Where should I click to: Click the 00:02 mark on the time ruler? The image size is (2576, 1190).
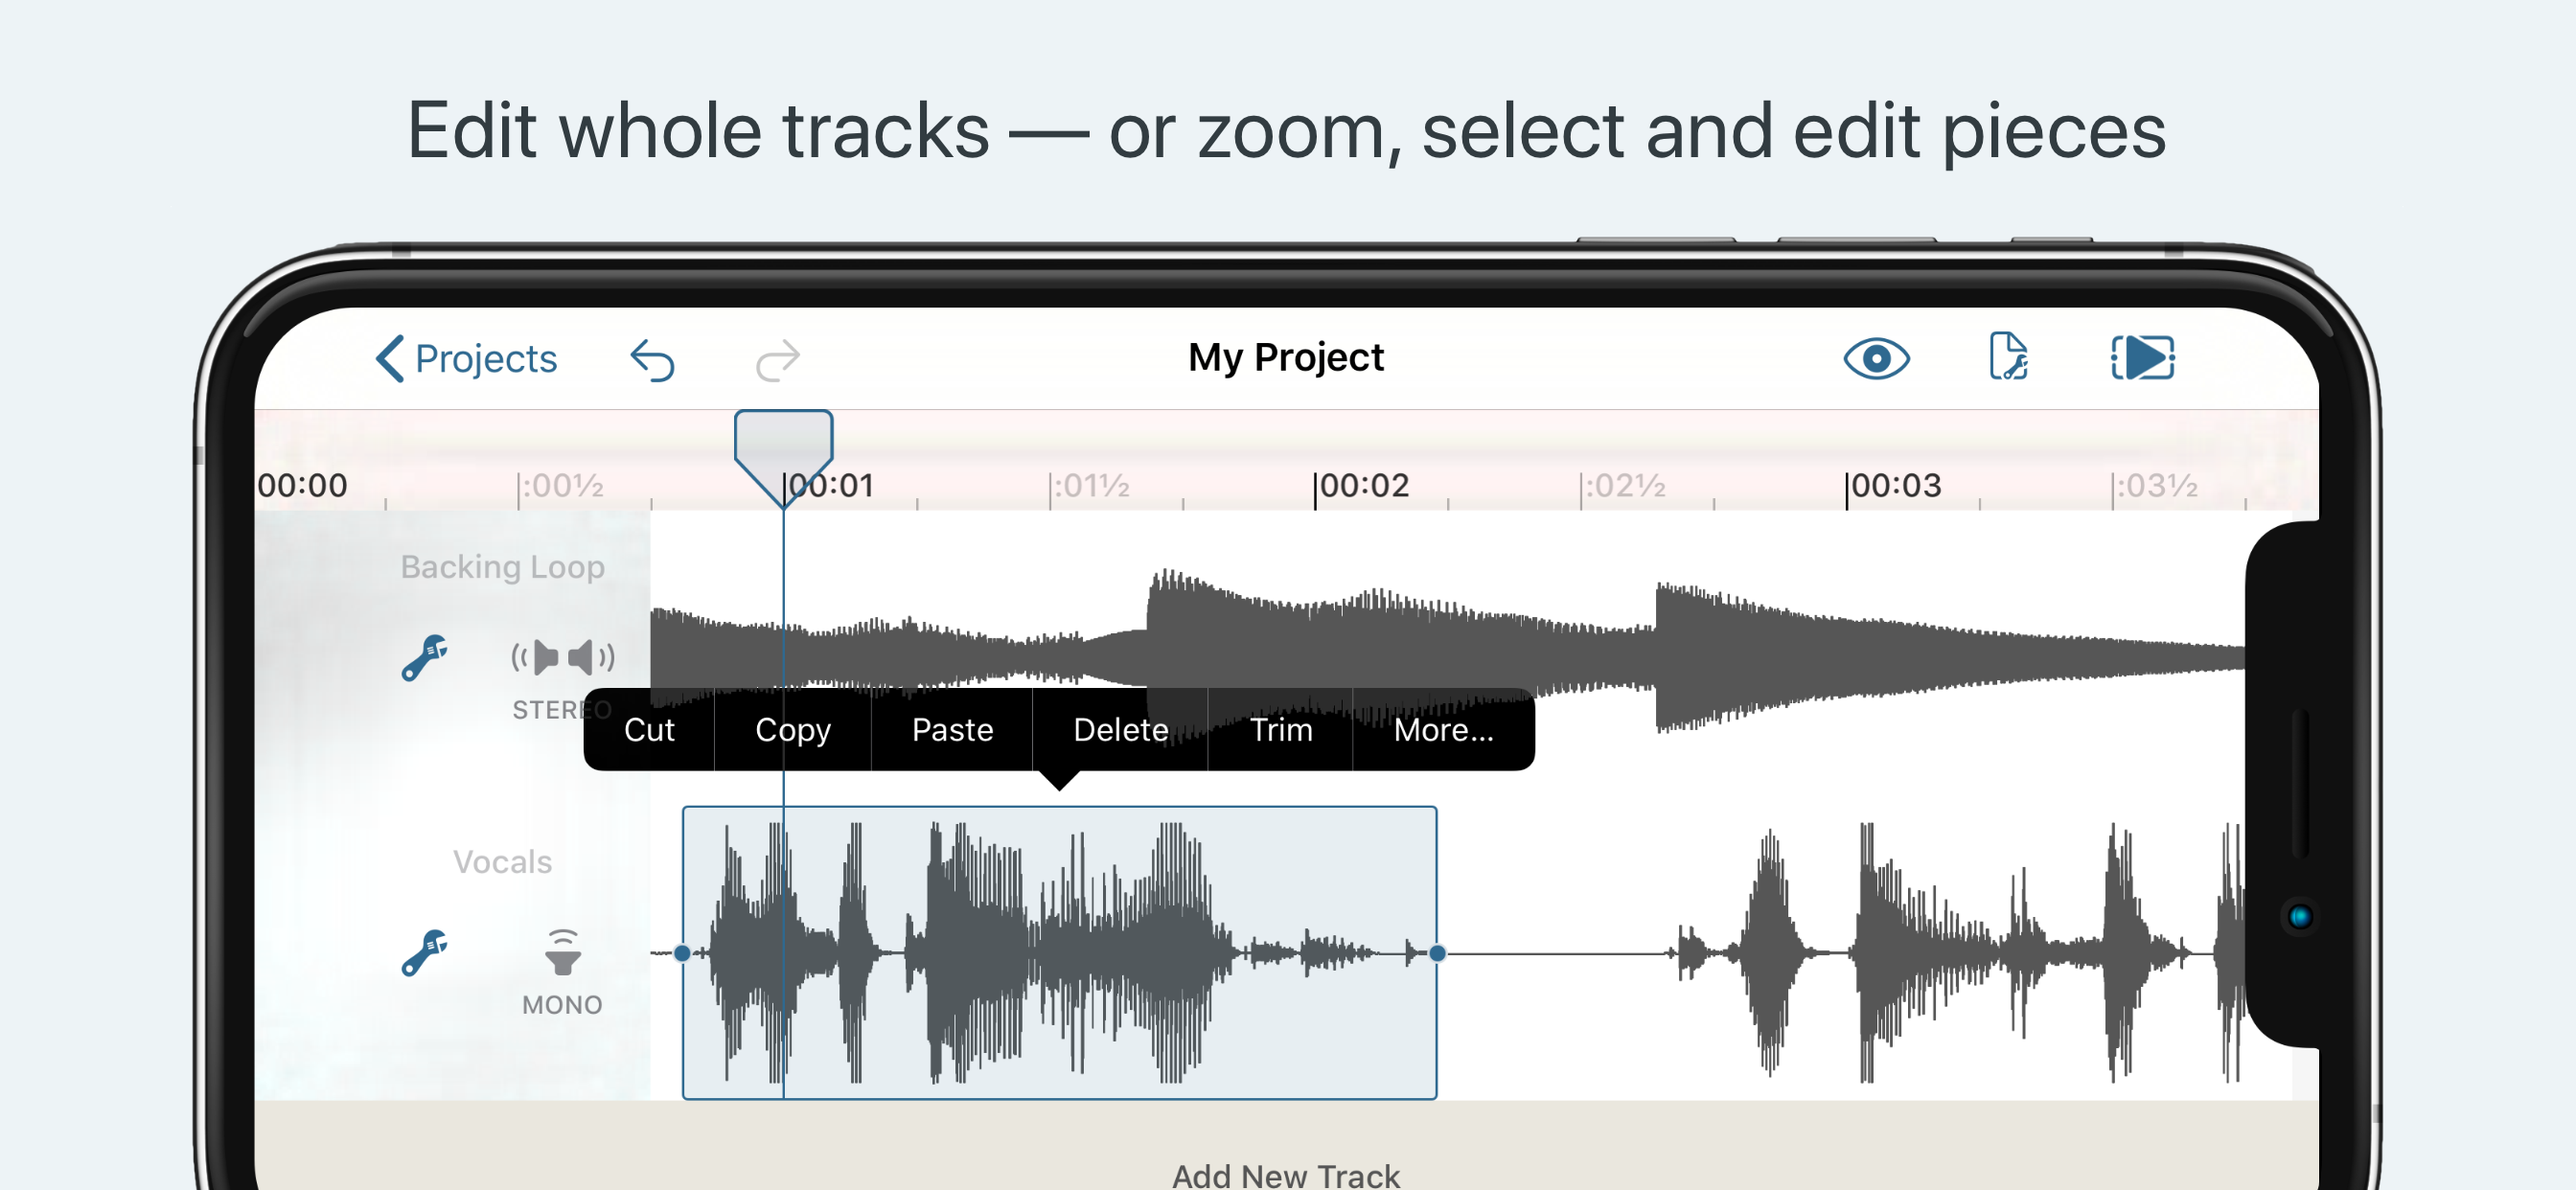[x=1362, y=486]
